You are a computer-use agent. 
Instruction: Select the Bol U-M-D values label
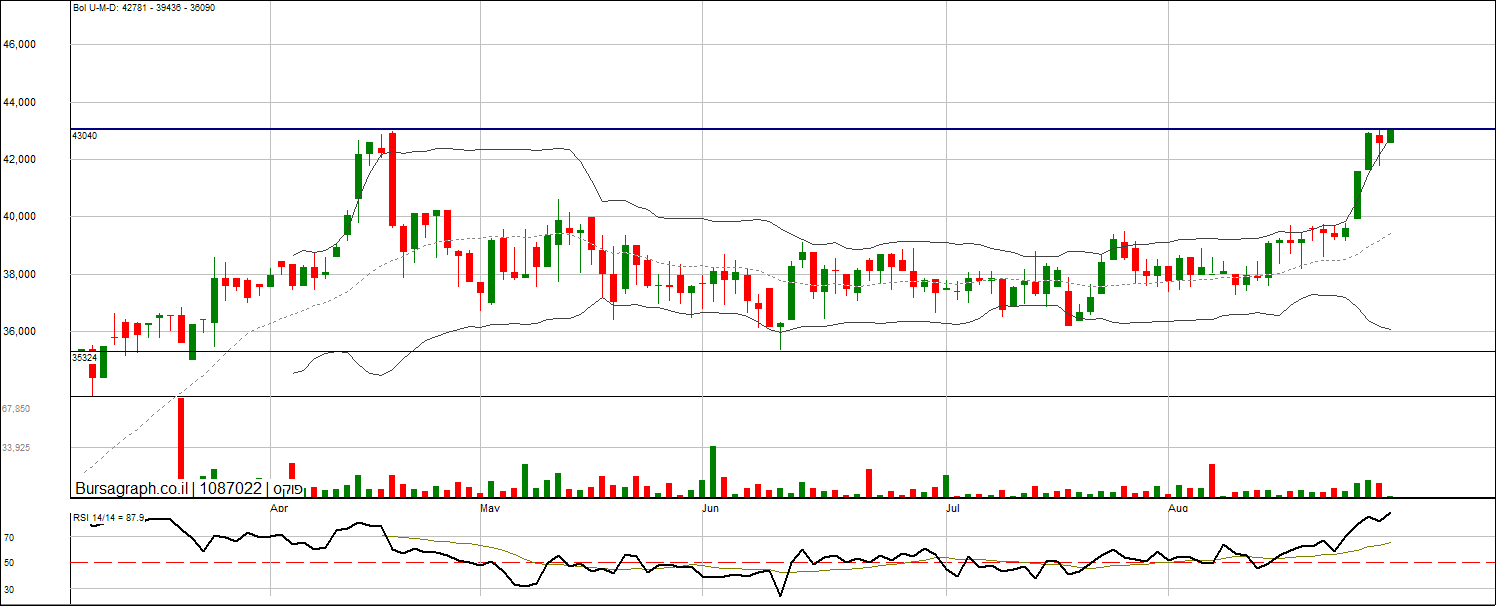coord(144,8)
